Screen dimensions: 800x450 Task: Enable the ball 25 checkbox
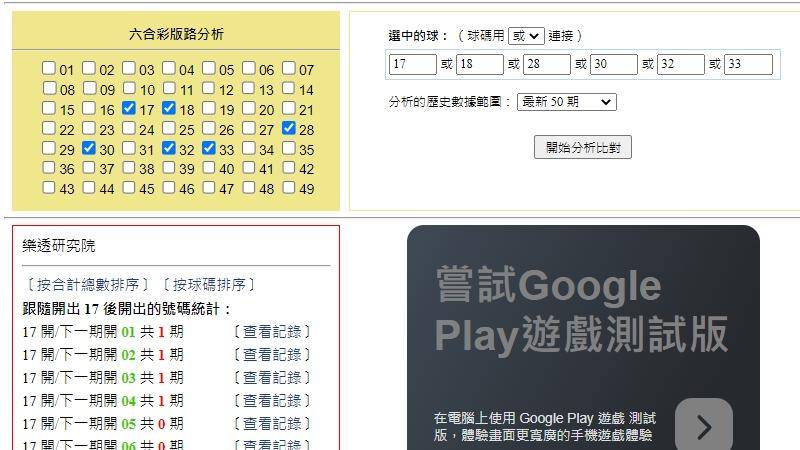(169, 128)
